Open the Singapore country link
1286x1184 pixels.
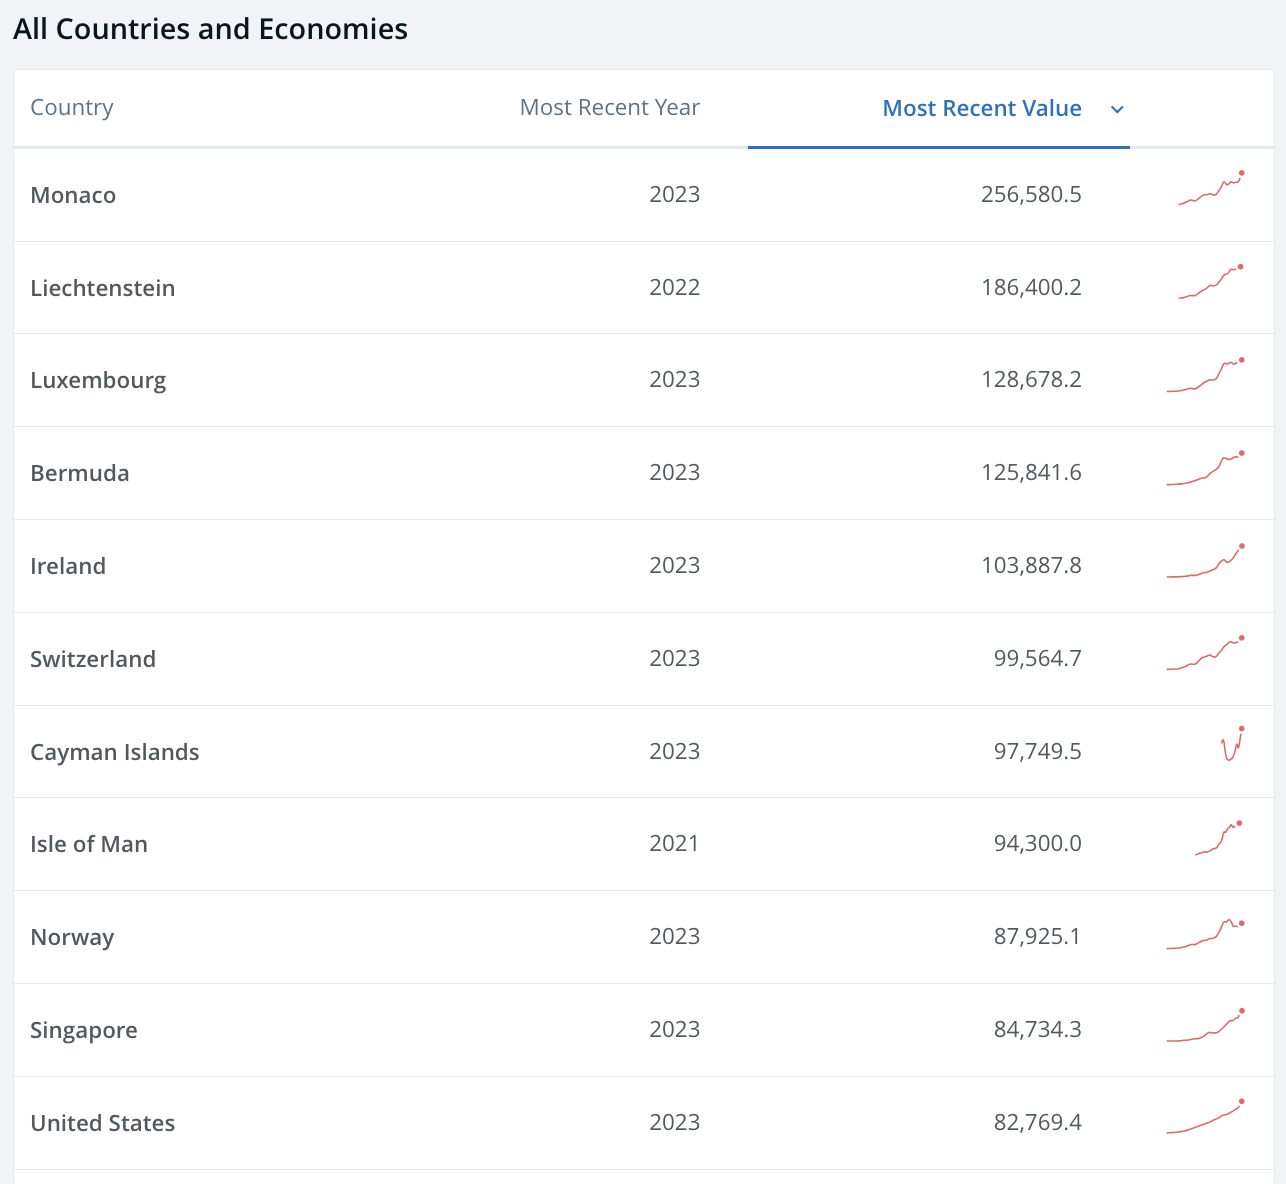[x=84, y=1030]
